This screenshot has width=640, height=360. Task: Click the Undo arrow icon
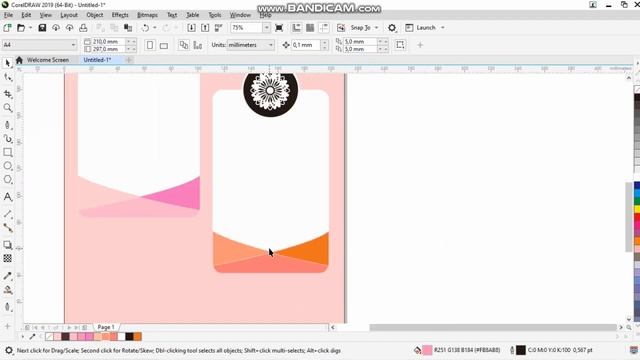pos(145,28)
